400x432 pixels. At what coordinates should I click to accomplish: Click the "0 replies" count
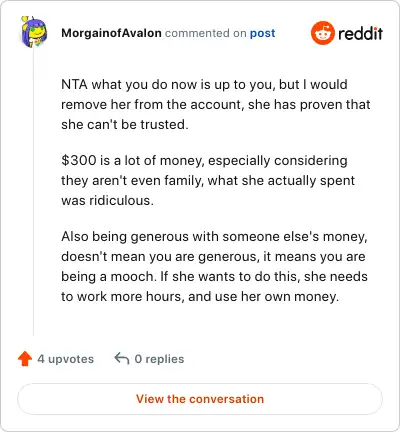(x=159, y=359)
